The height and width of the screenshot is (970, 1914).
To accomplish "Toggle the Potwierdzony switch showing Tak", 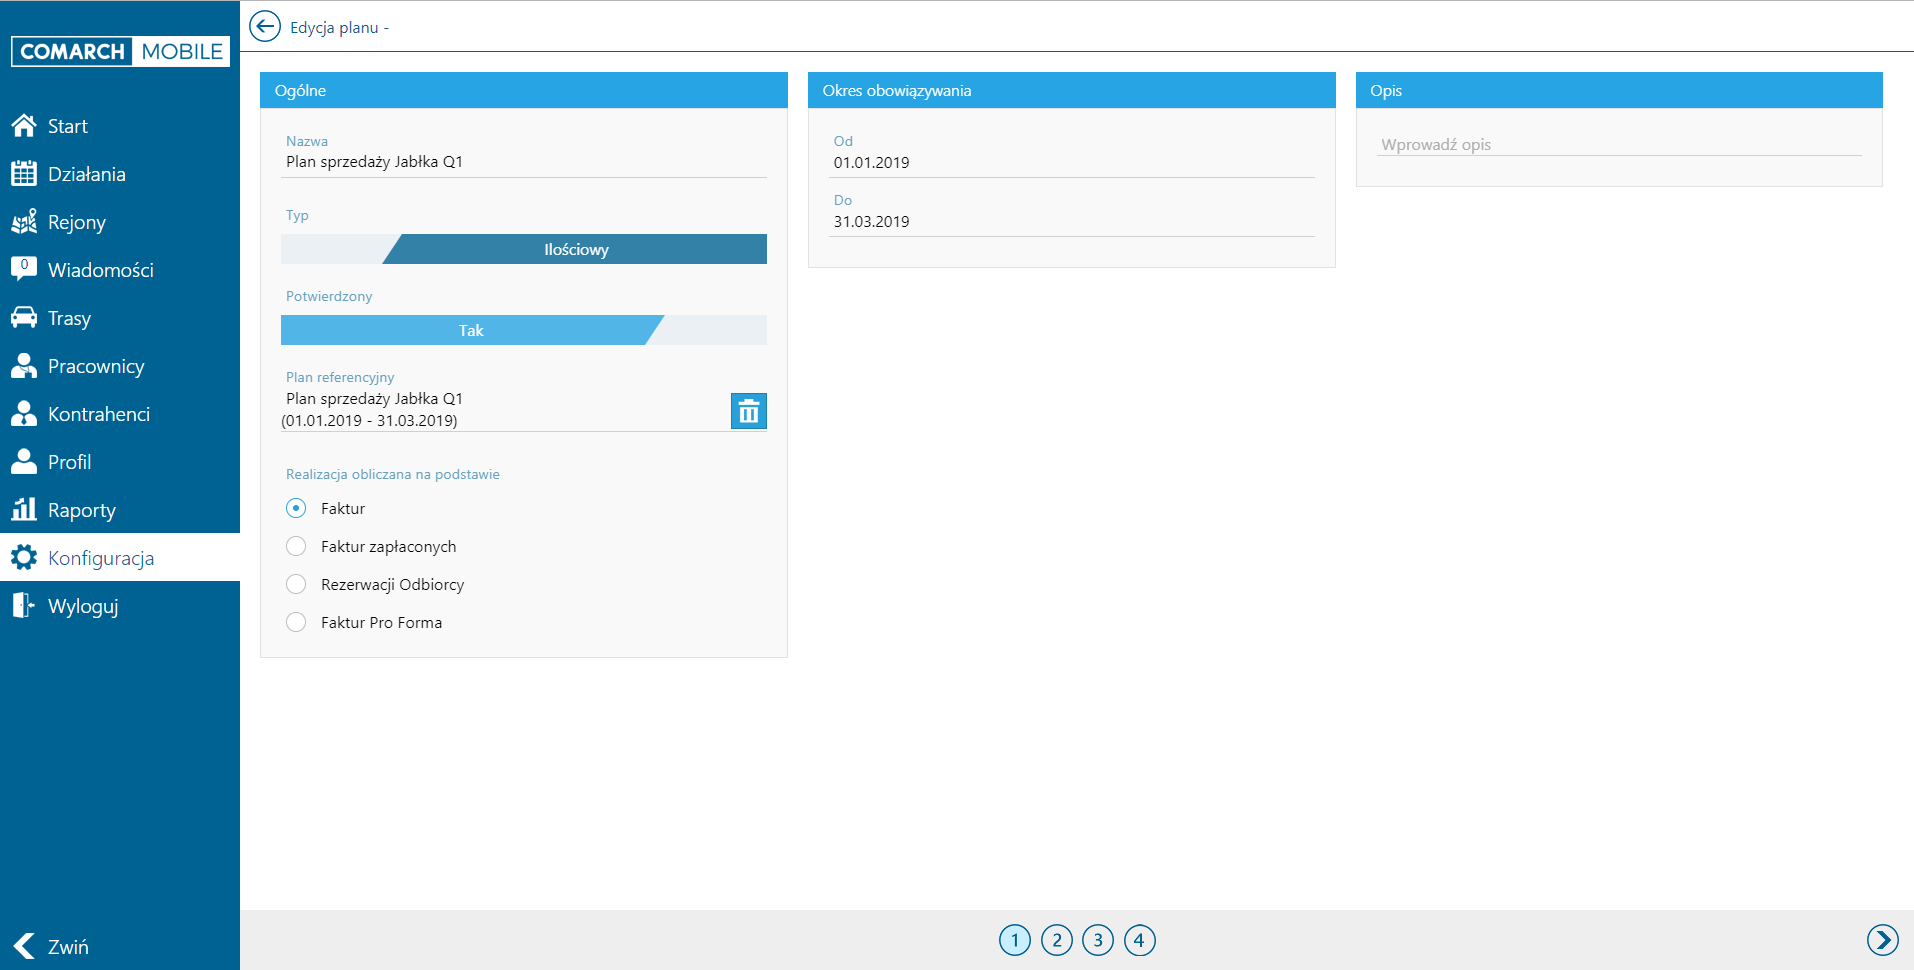I will click(x=524, y=330).
